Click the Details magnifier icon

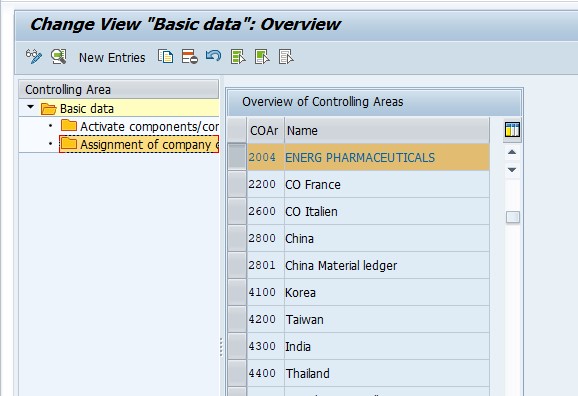click(59, 57)
